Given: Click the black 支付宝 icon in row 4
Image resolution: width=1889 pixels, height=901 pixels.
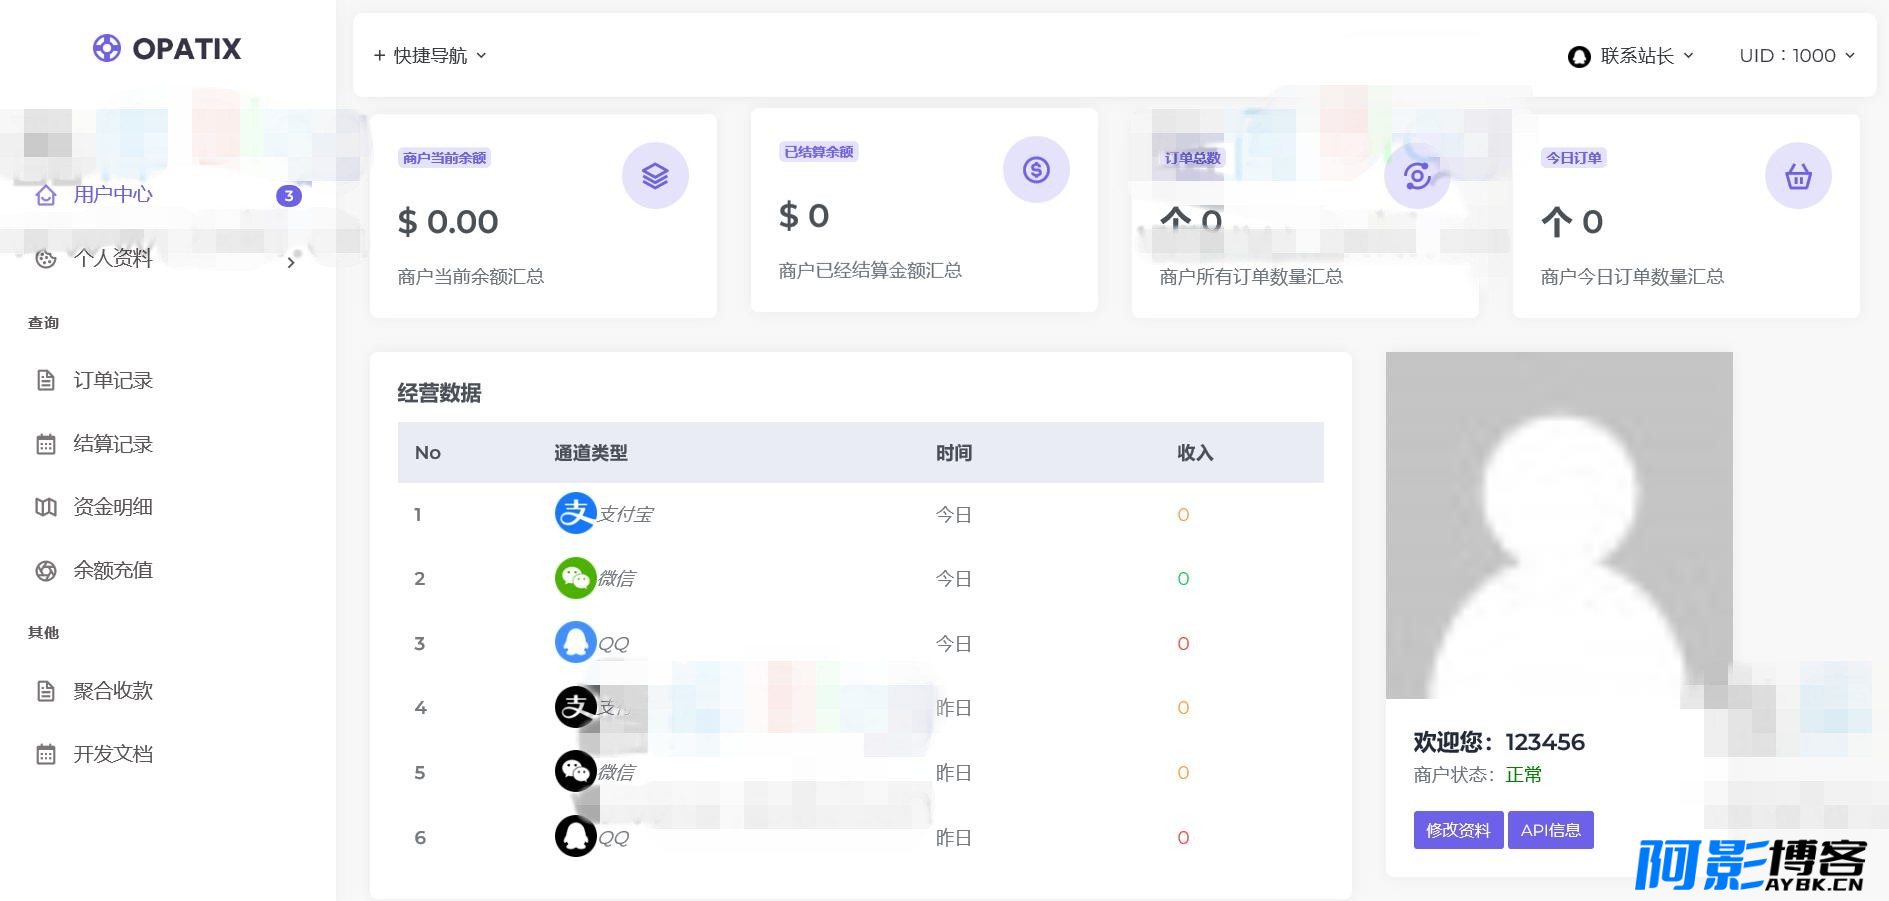Looking at the screenshot, I should (x=575, y=707).
